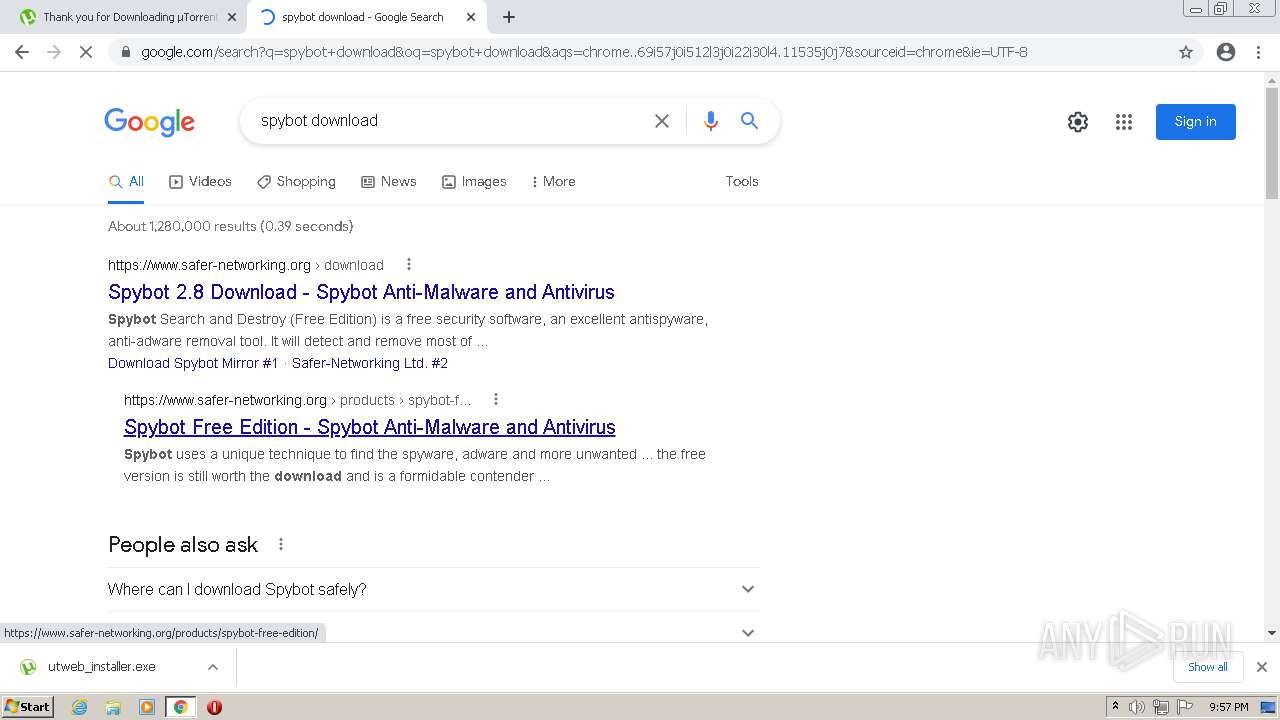This screenshot has height=720, width=1280.
Task: Bookmark this page with star icon
Action: (x=1186, y=52)
